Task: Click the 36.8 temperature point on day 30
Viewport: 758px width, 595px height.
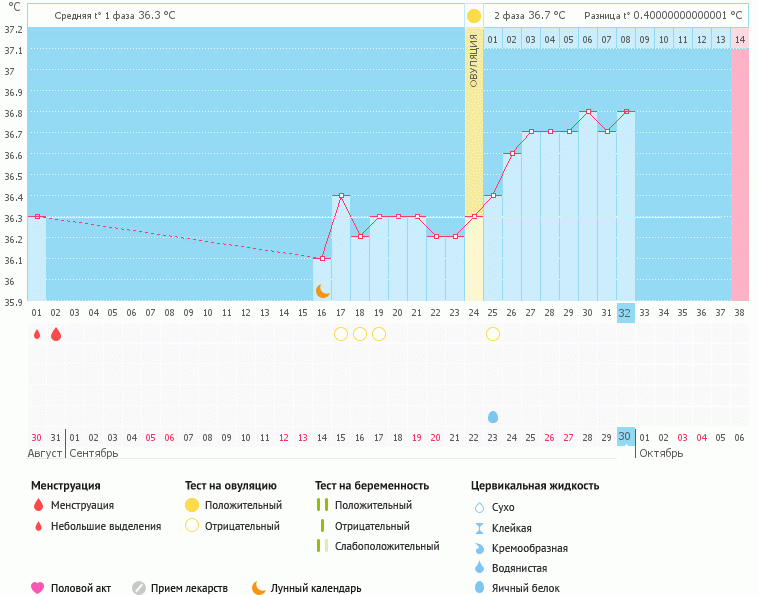Action: 588,112
